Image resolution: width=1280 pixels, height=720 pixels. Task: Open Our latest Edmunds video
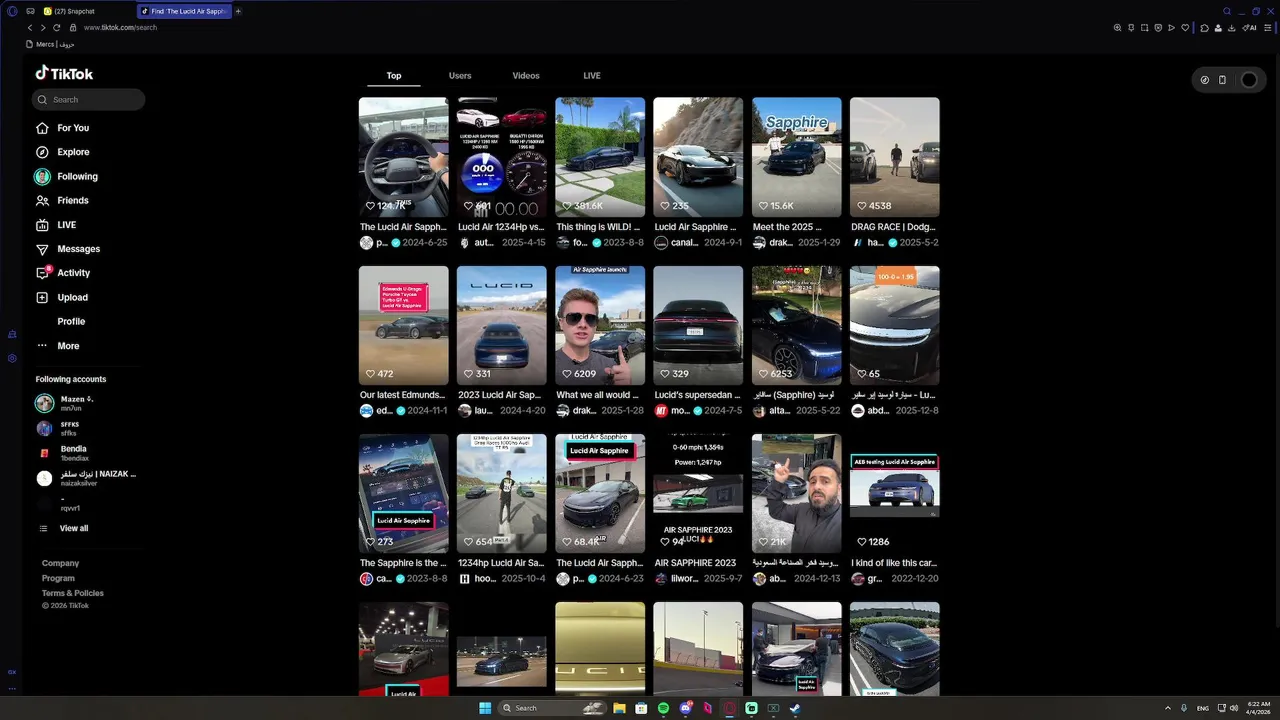click(403, 325)
